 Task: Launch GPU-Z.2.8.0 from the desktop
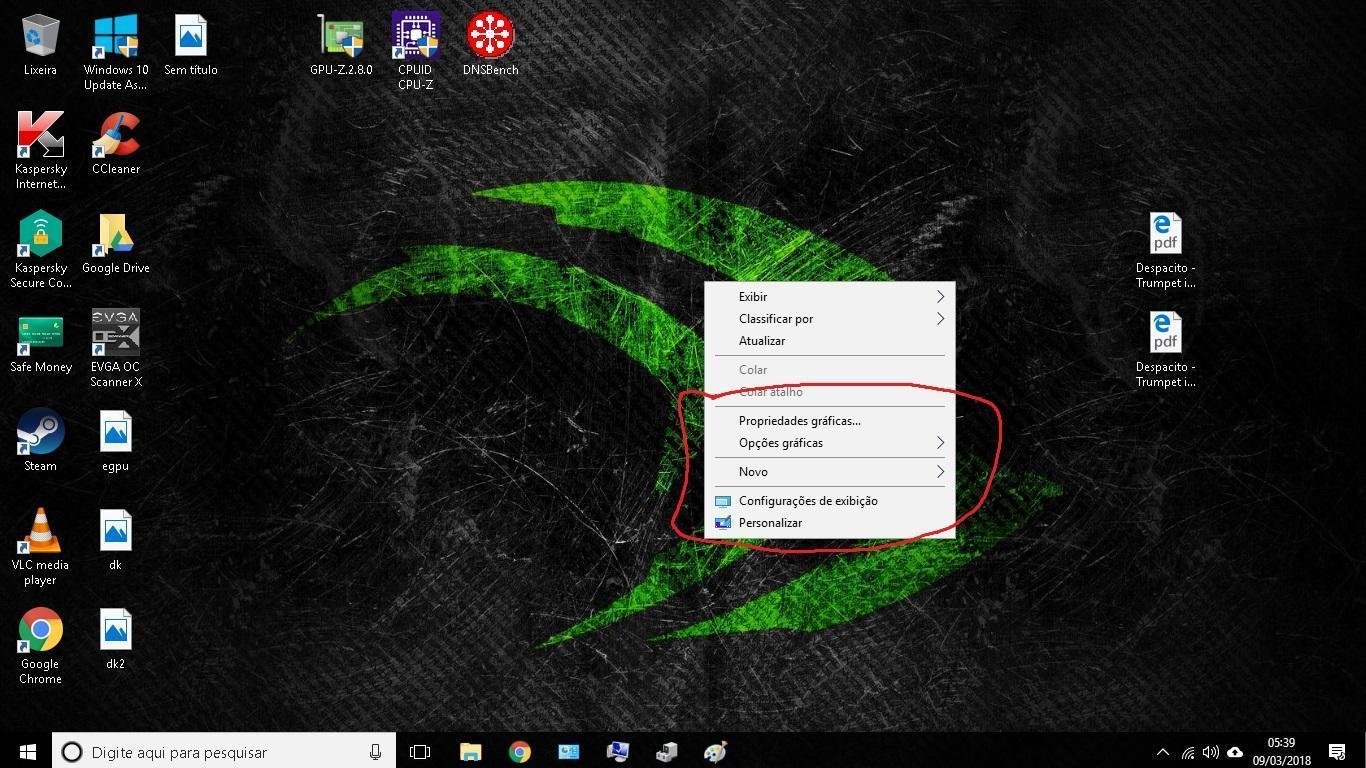[341, 45]
